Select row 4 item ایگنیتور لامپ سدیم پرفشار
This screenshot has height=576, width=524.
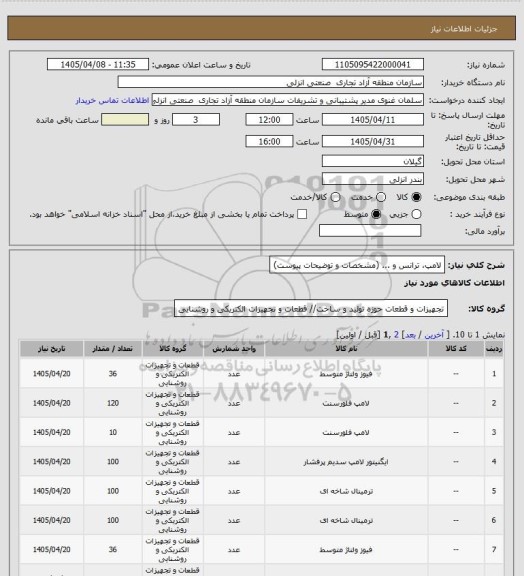pos(346,462)
